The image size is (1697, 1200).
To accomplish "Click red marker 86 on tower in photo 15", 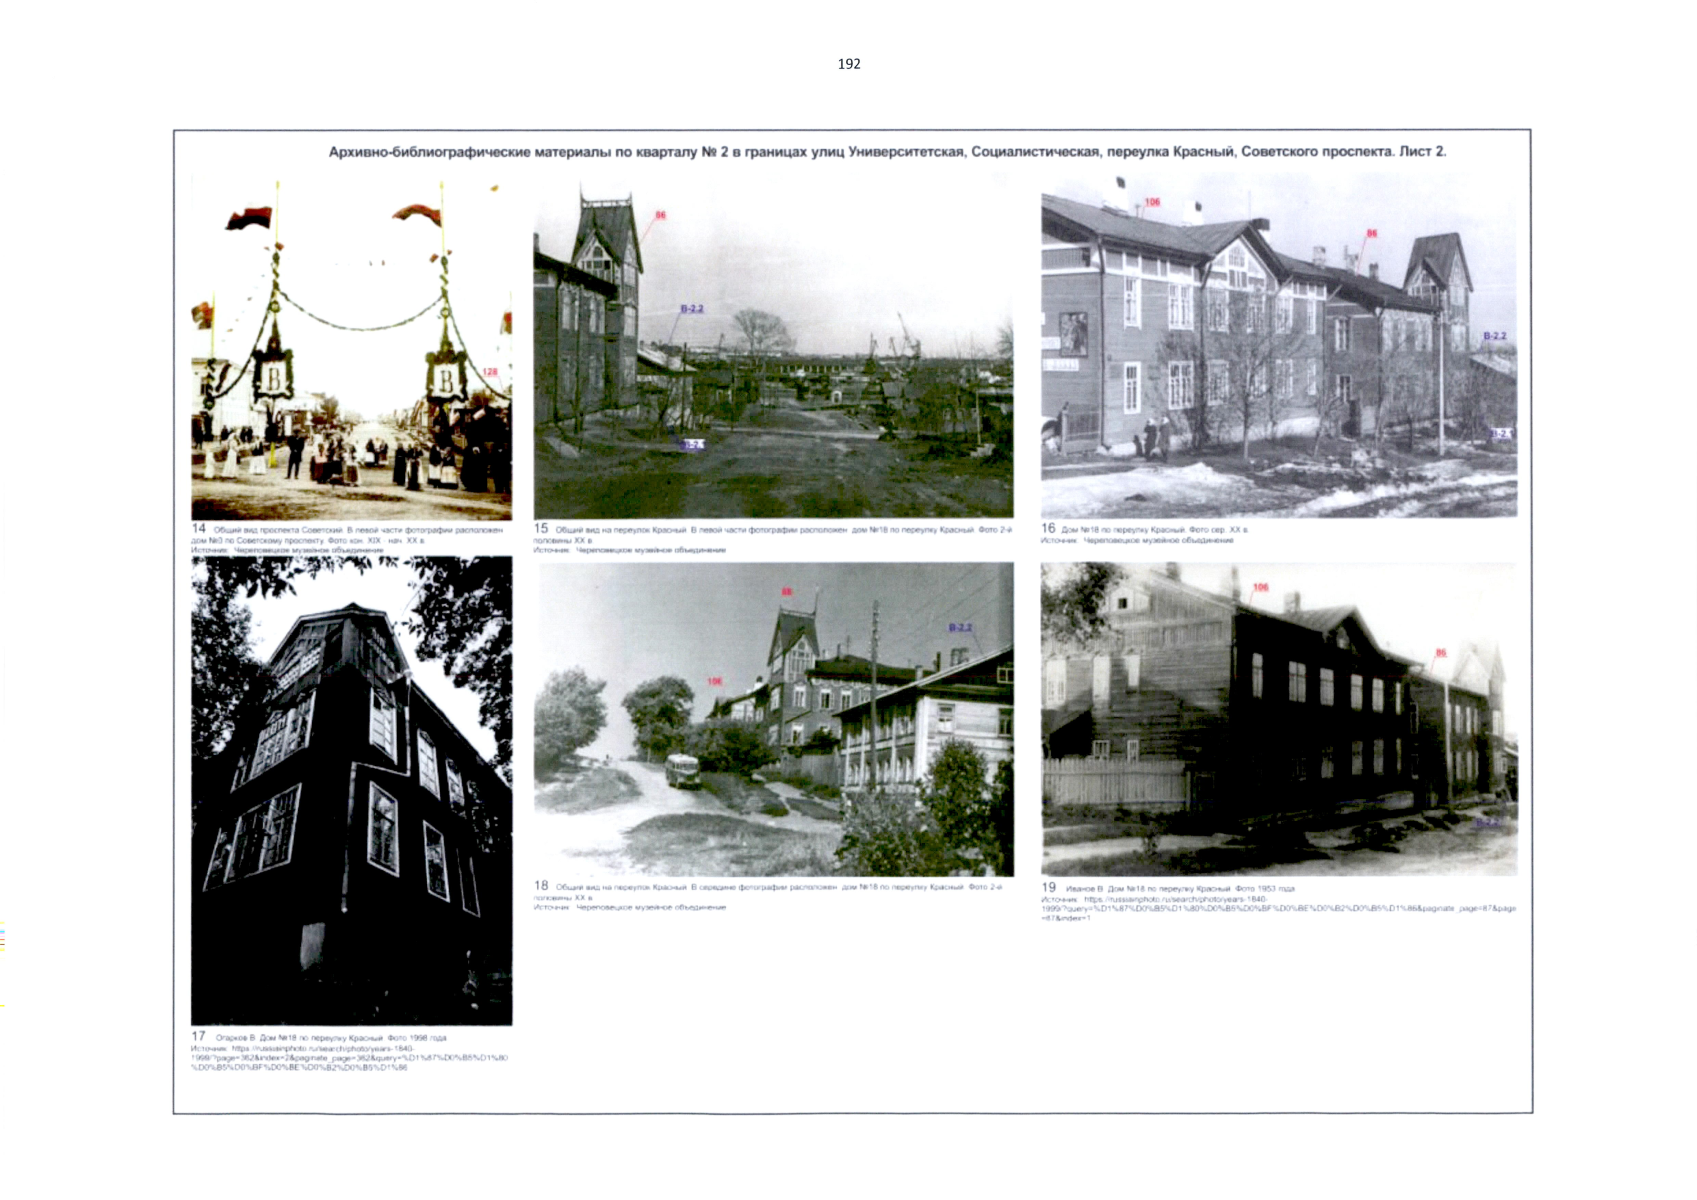I will 660,215.
